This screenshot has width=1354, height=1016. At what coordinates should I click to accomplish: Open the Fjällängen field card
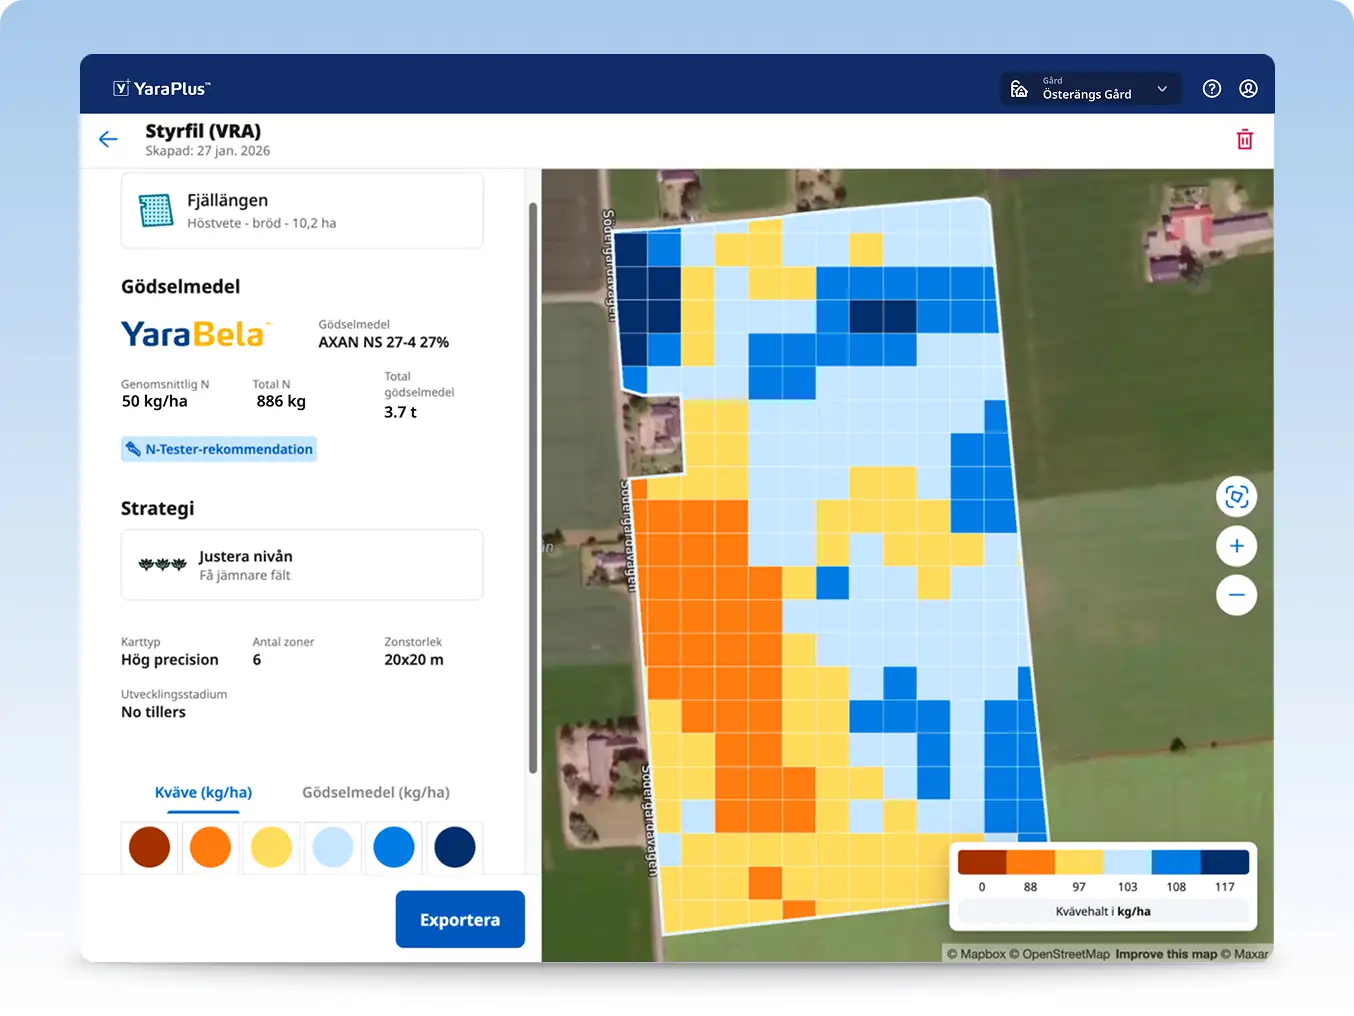(301, 211)
